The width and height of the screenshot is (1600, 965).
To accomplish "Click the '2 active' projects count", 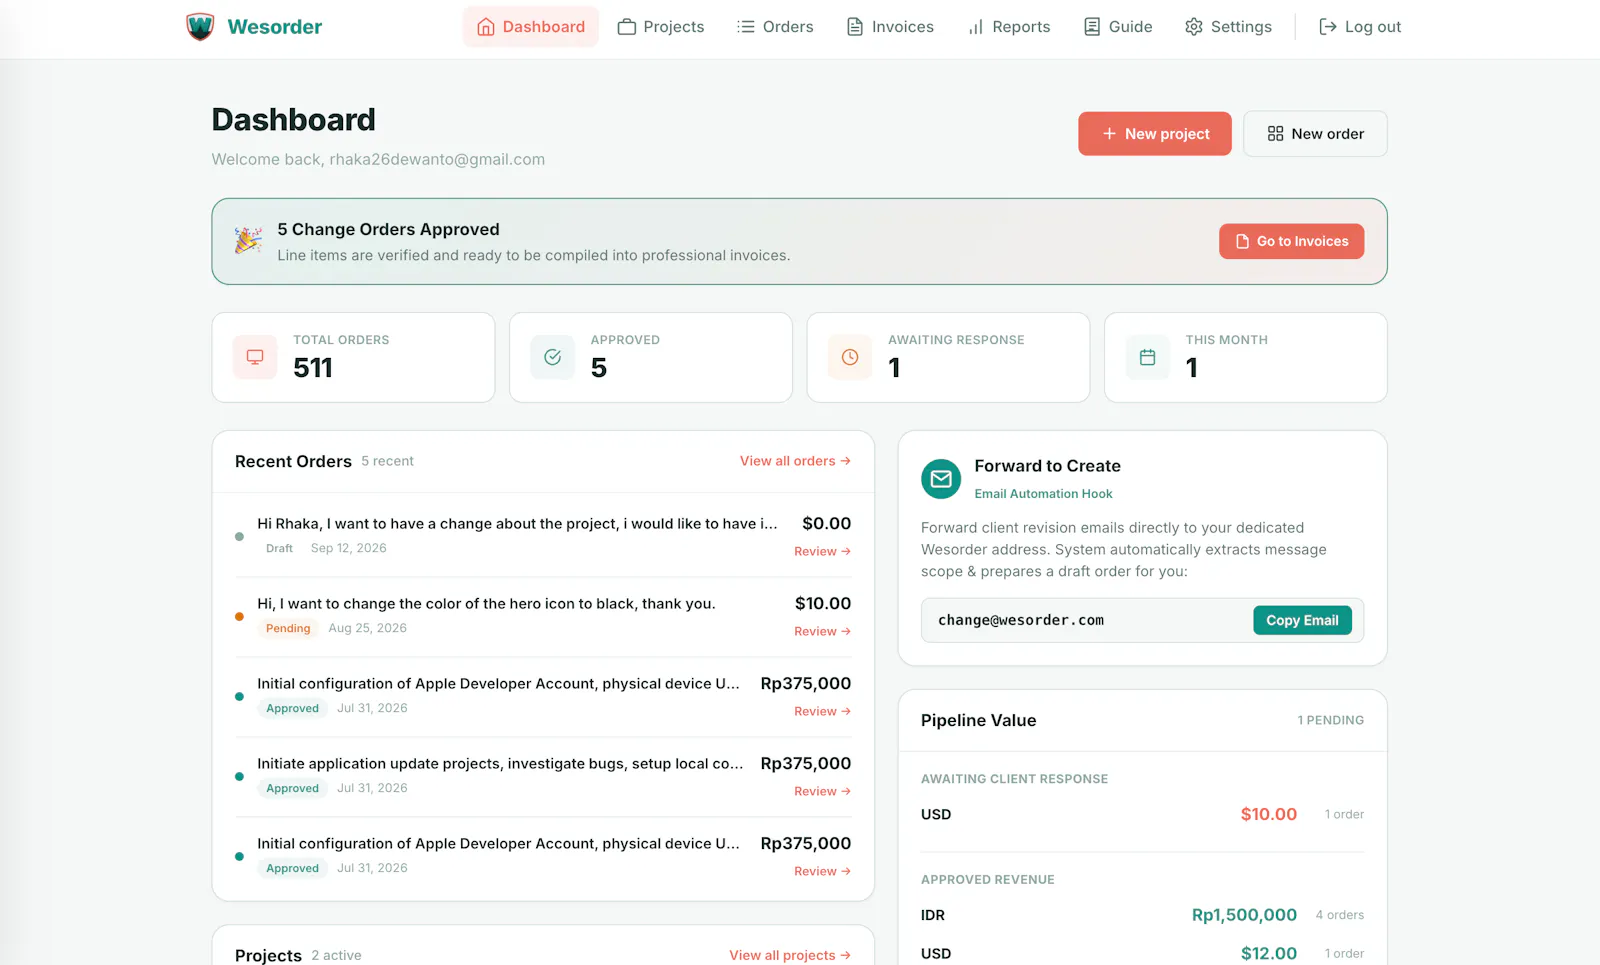I will coord(336,955).
